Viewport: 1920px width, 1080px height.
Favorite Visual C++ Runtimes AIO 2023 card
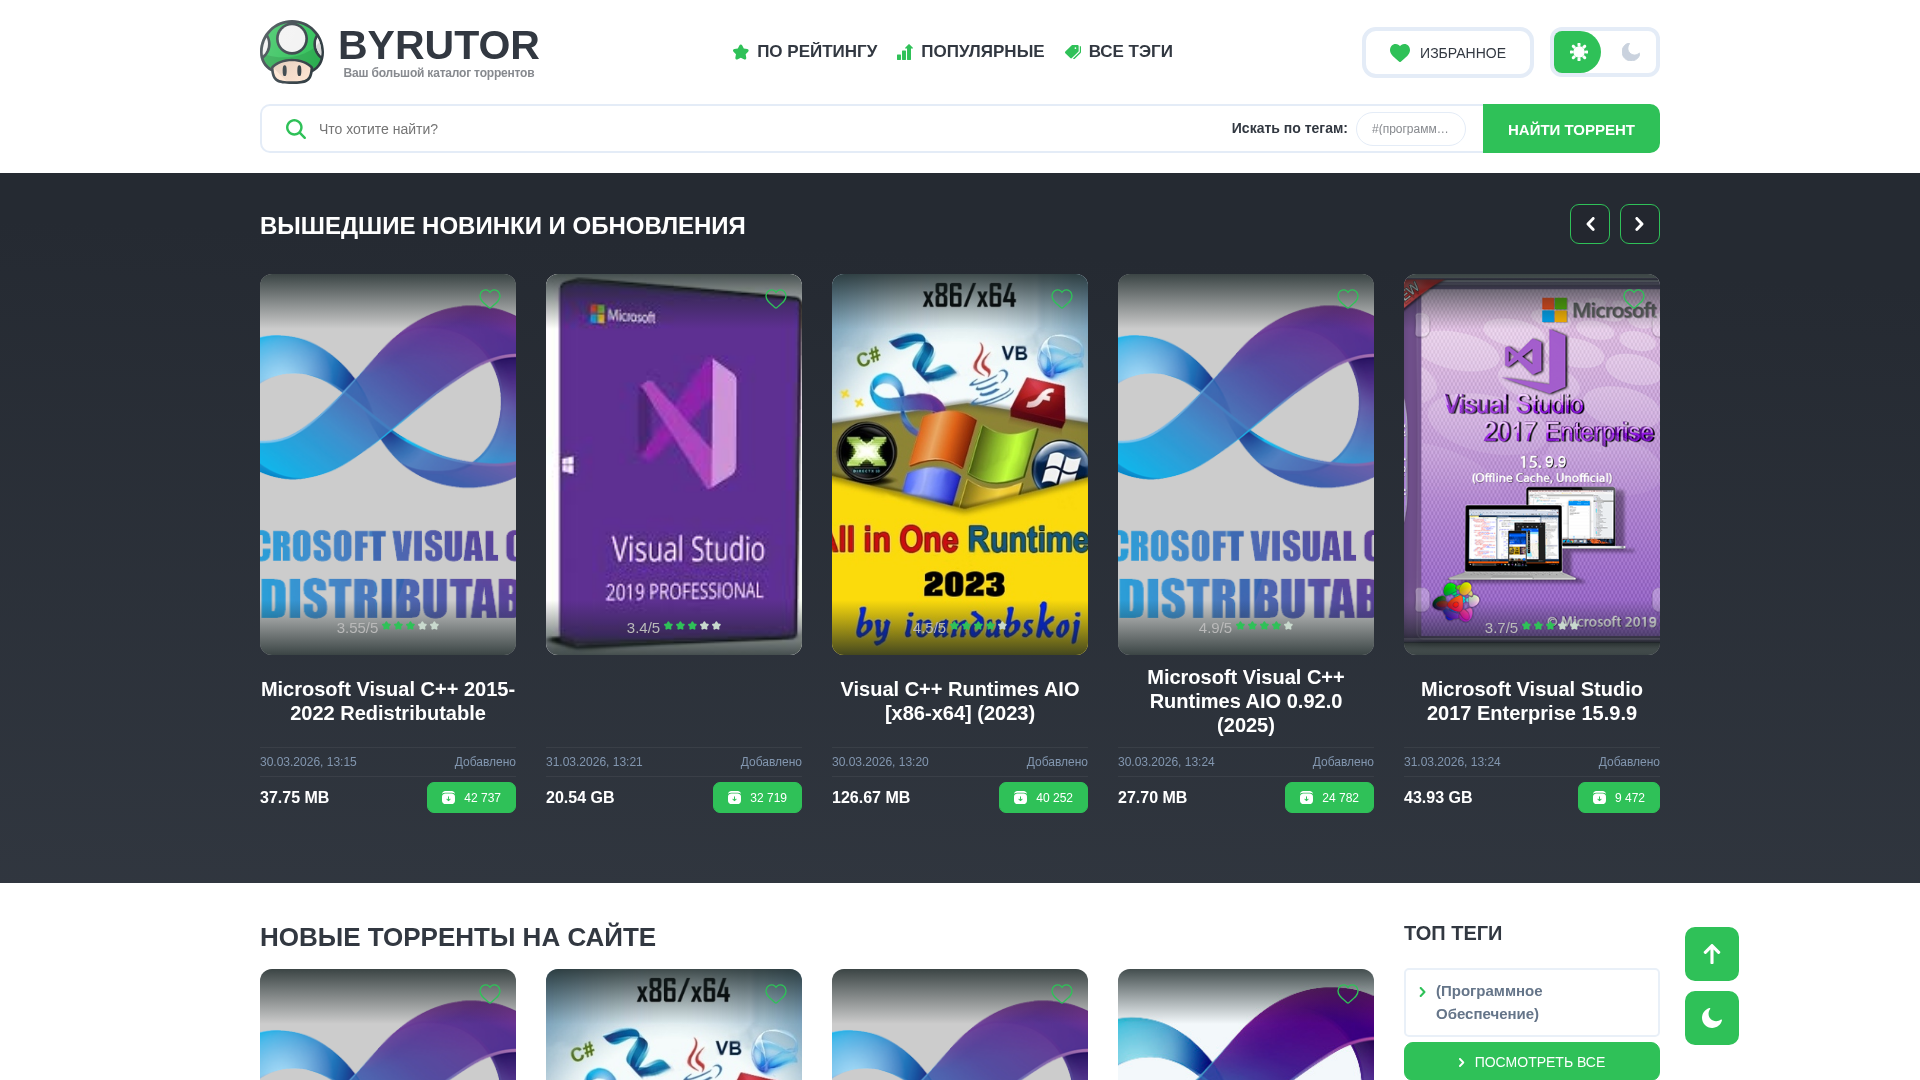click(1062, 299)
